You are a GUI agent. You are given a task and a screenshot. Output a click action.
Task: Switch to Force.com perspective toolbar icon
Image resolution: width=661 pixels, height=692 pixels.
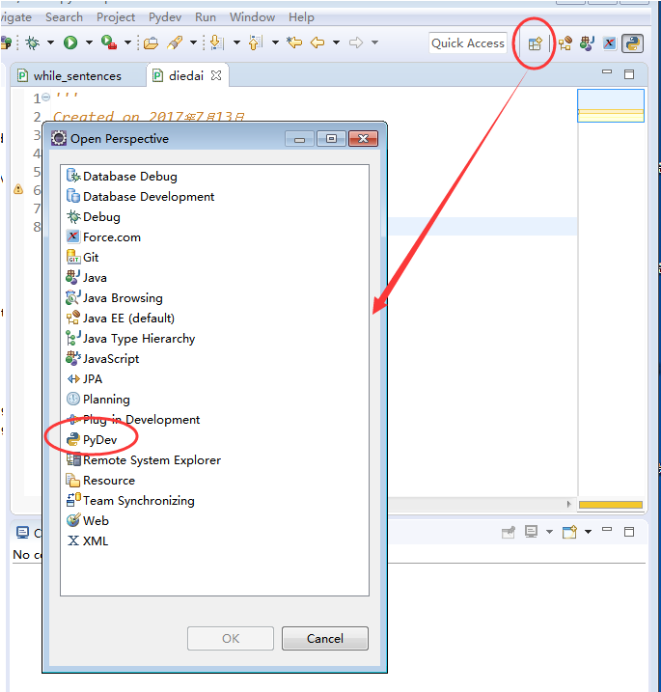point(609,43)
